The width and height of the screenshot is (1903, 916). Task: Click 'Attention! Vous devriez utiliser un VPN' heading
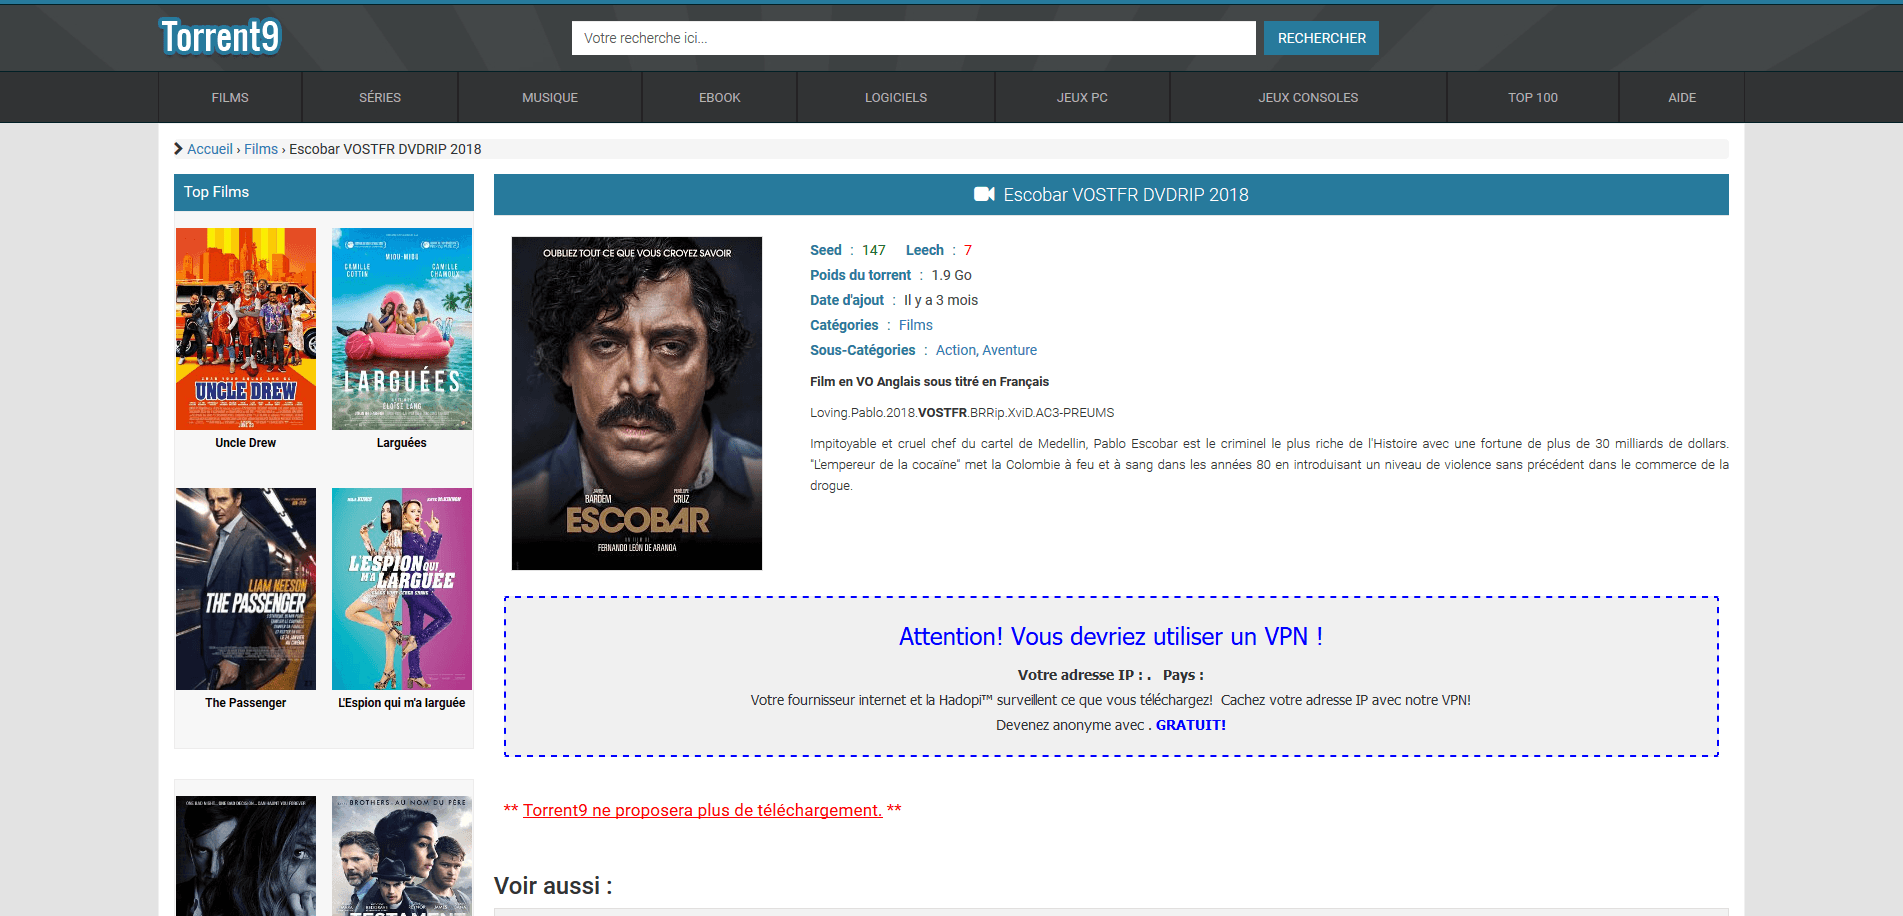point(1111,636)
